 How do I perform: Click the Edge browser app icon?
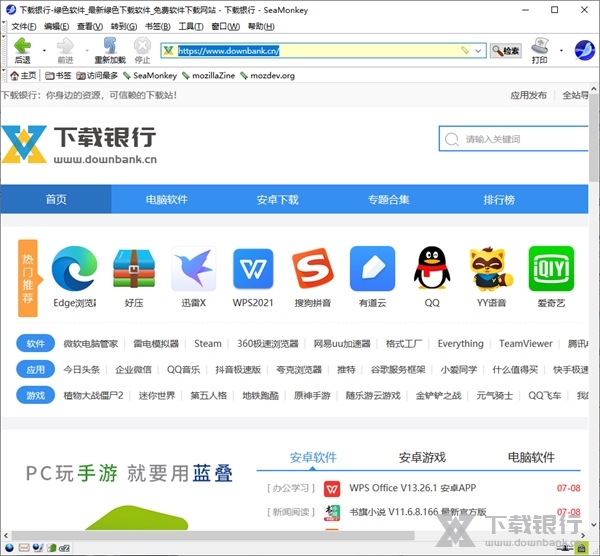pyautogui.click(x=74, y=269)
